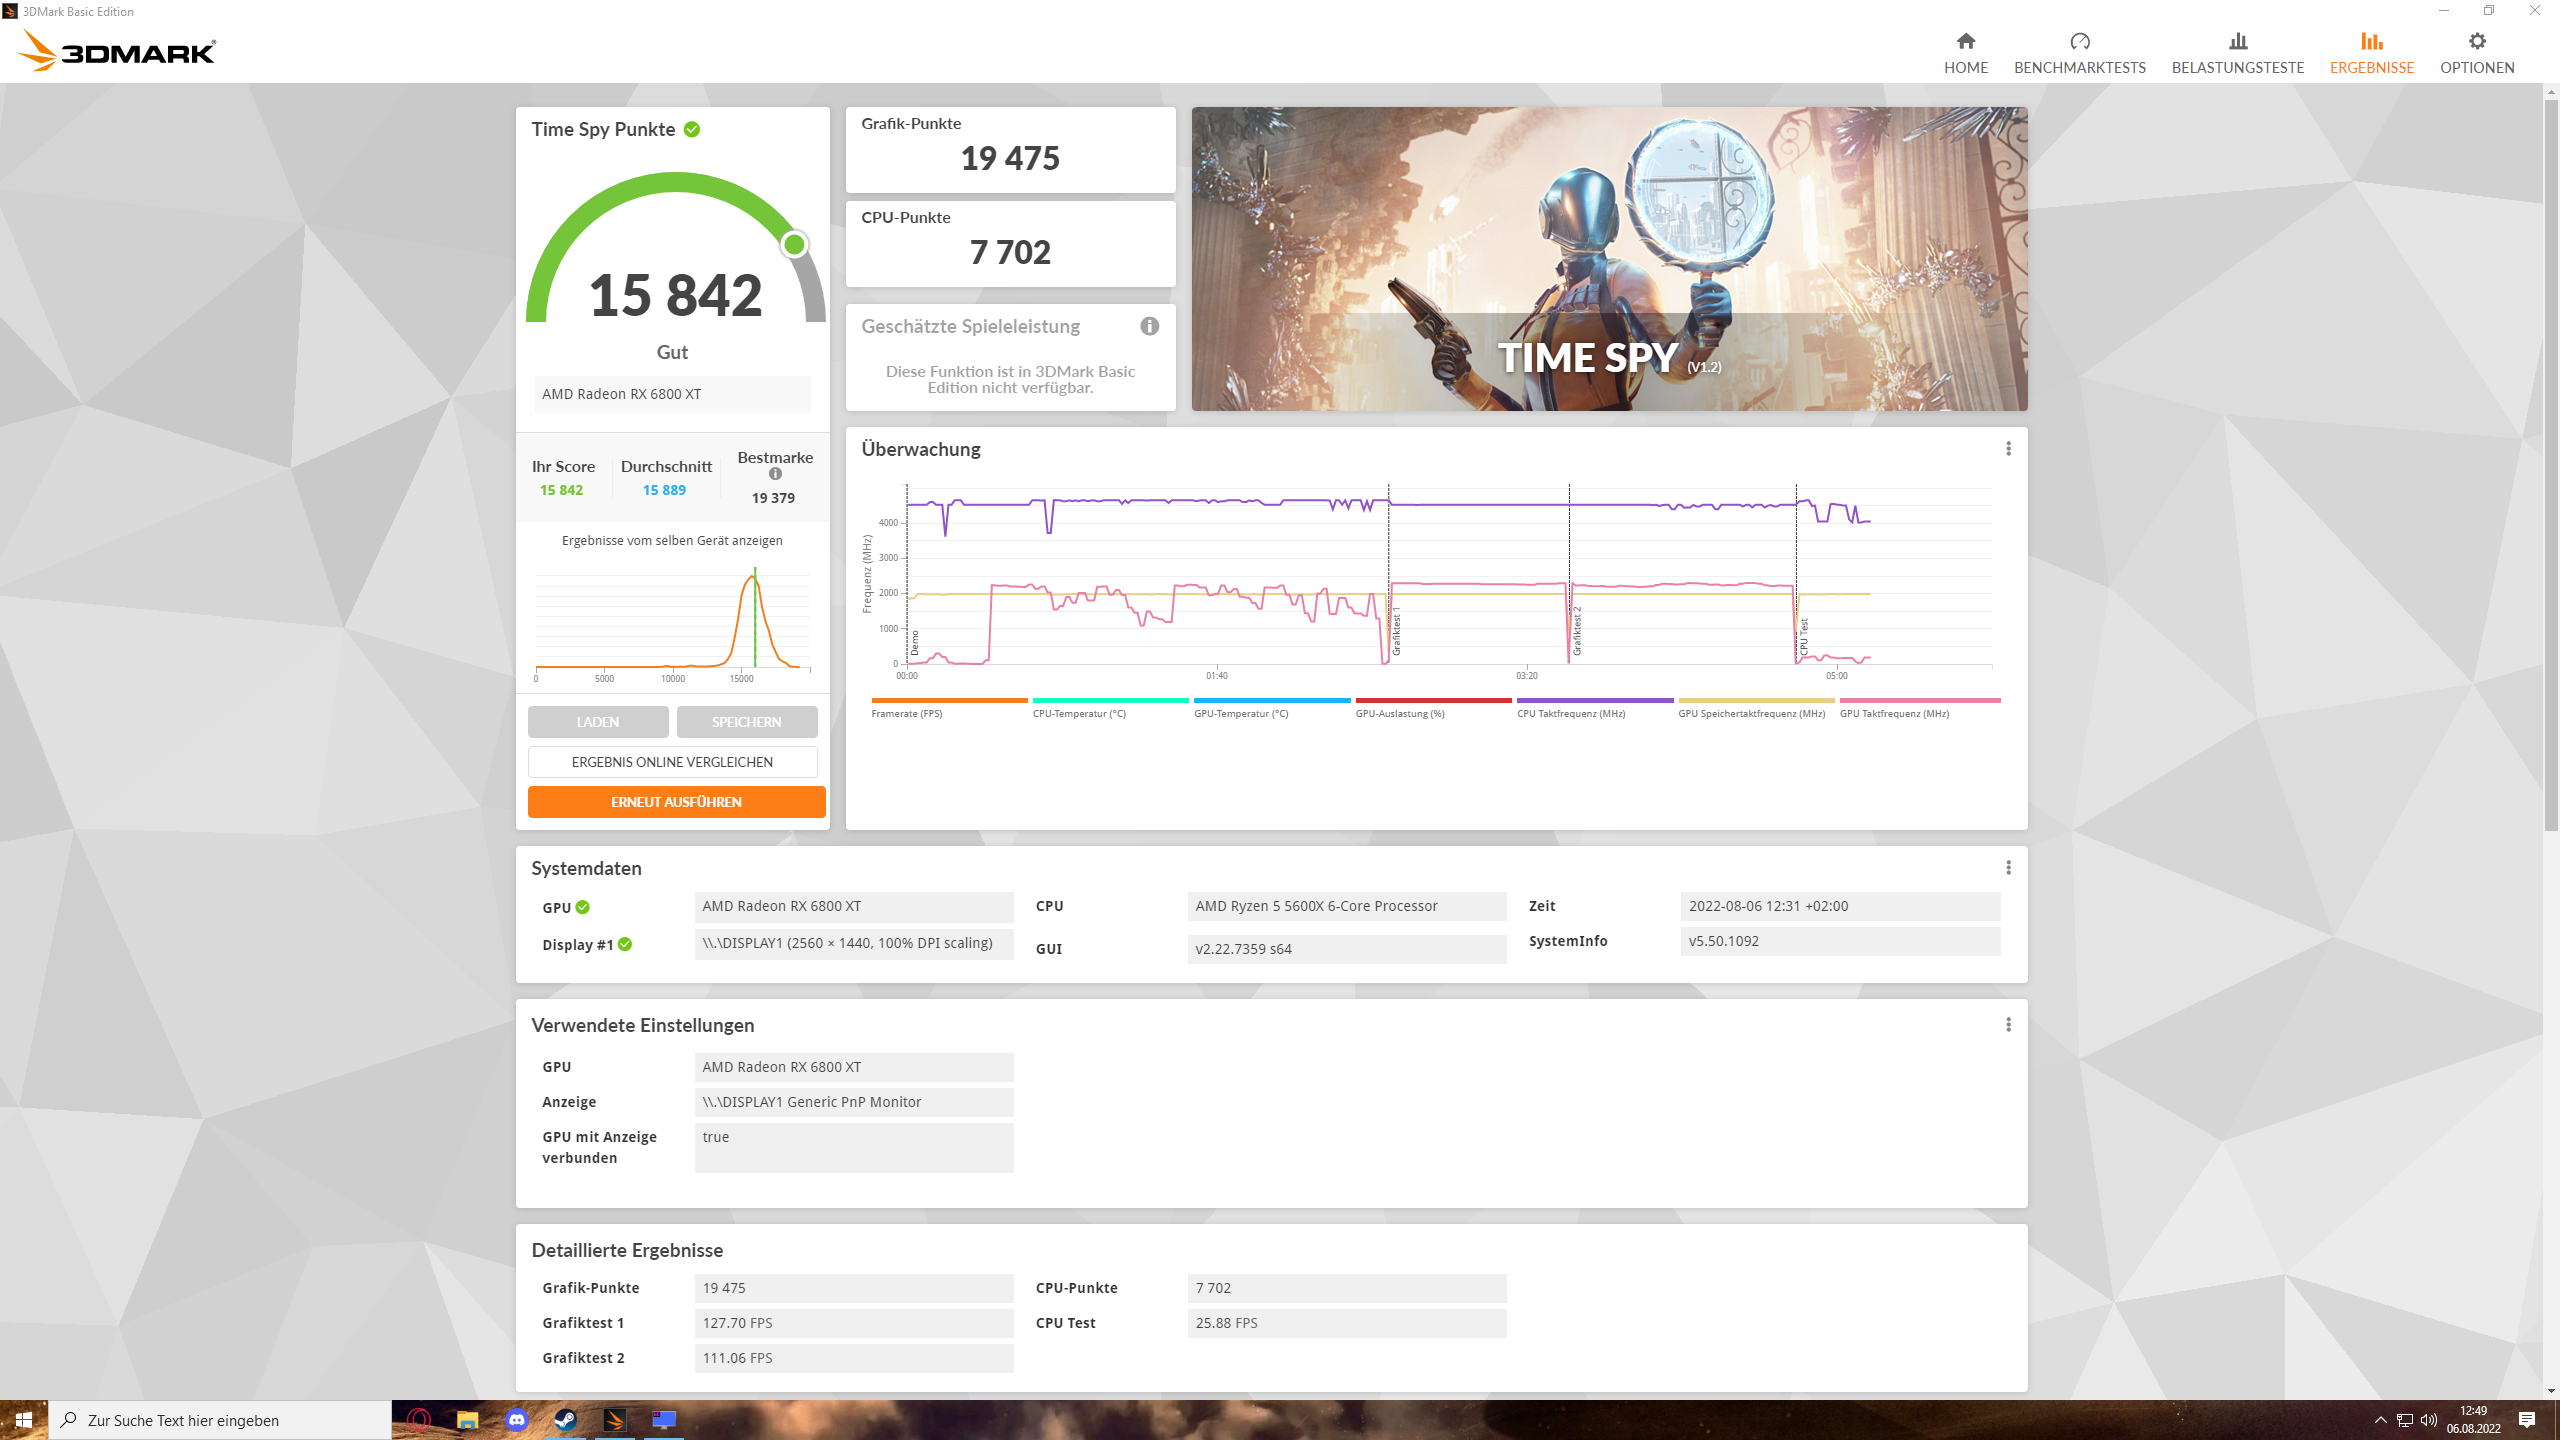Toggle Framerate (FPS) legend in chart
The height and width of the screenshot is (1440, 2560).
coord(906,713)
